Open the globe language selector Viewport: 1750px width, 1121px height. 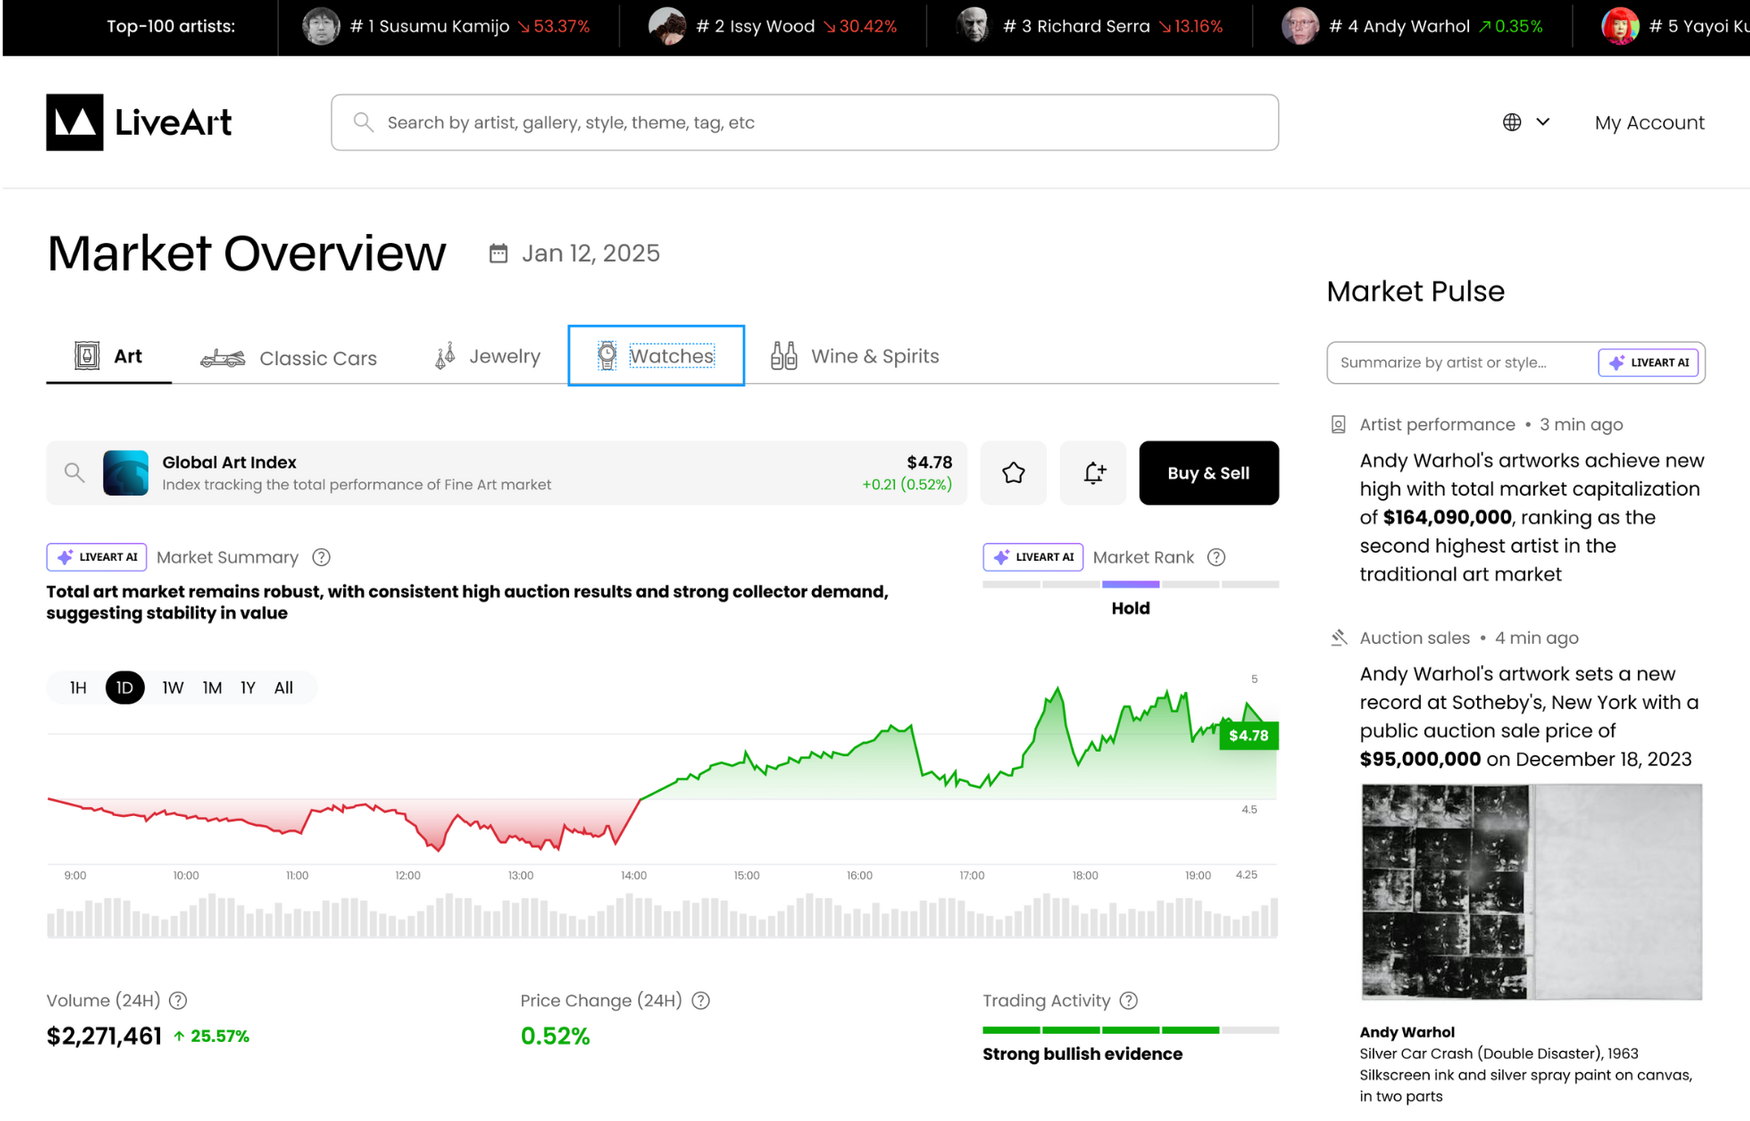tap(1512, 122)
